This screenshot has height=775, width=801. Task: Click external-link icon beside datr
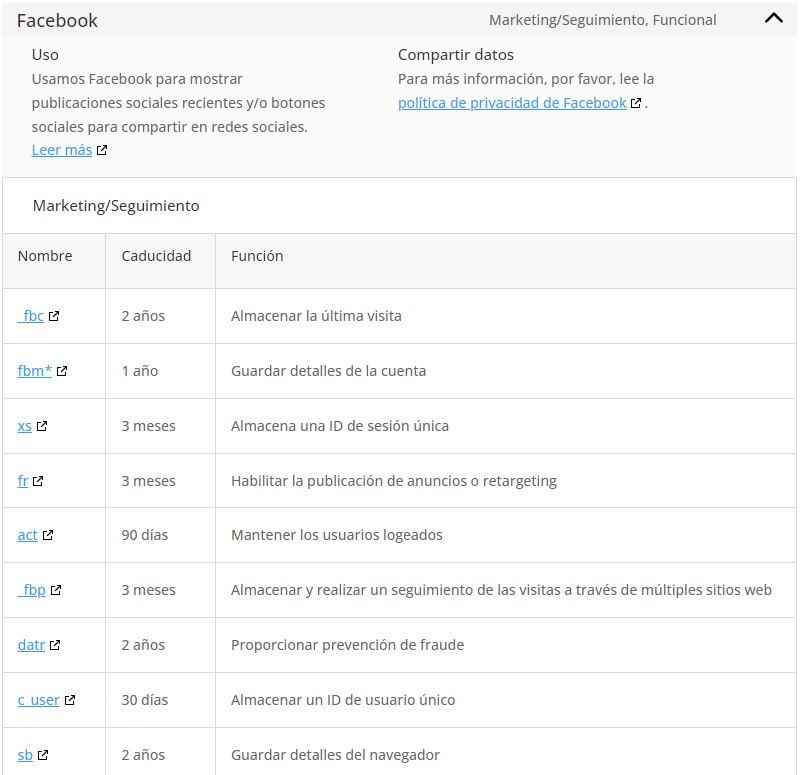[x=55, y=645]
